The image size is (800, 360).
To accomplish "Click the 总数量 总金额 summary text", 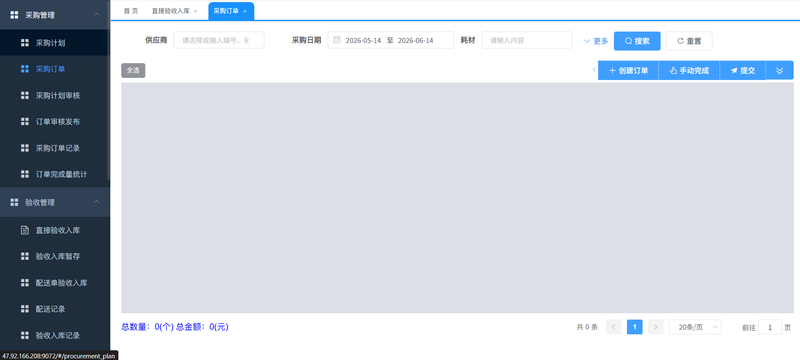I will (x=175, y=327).
